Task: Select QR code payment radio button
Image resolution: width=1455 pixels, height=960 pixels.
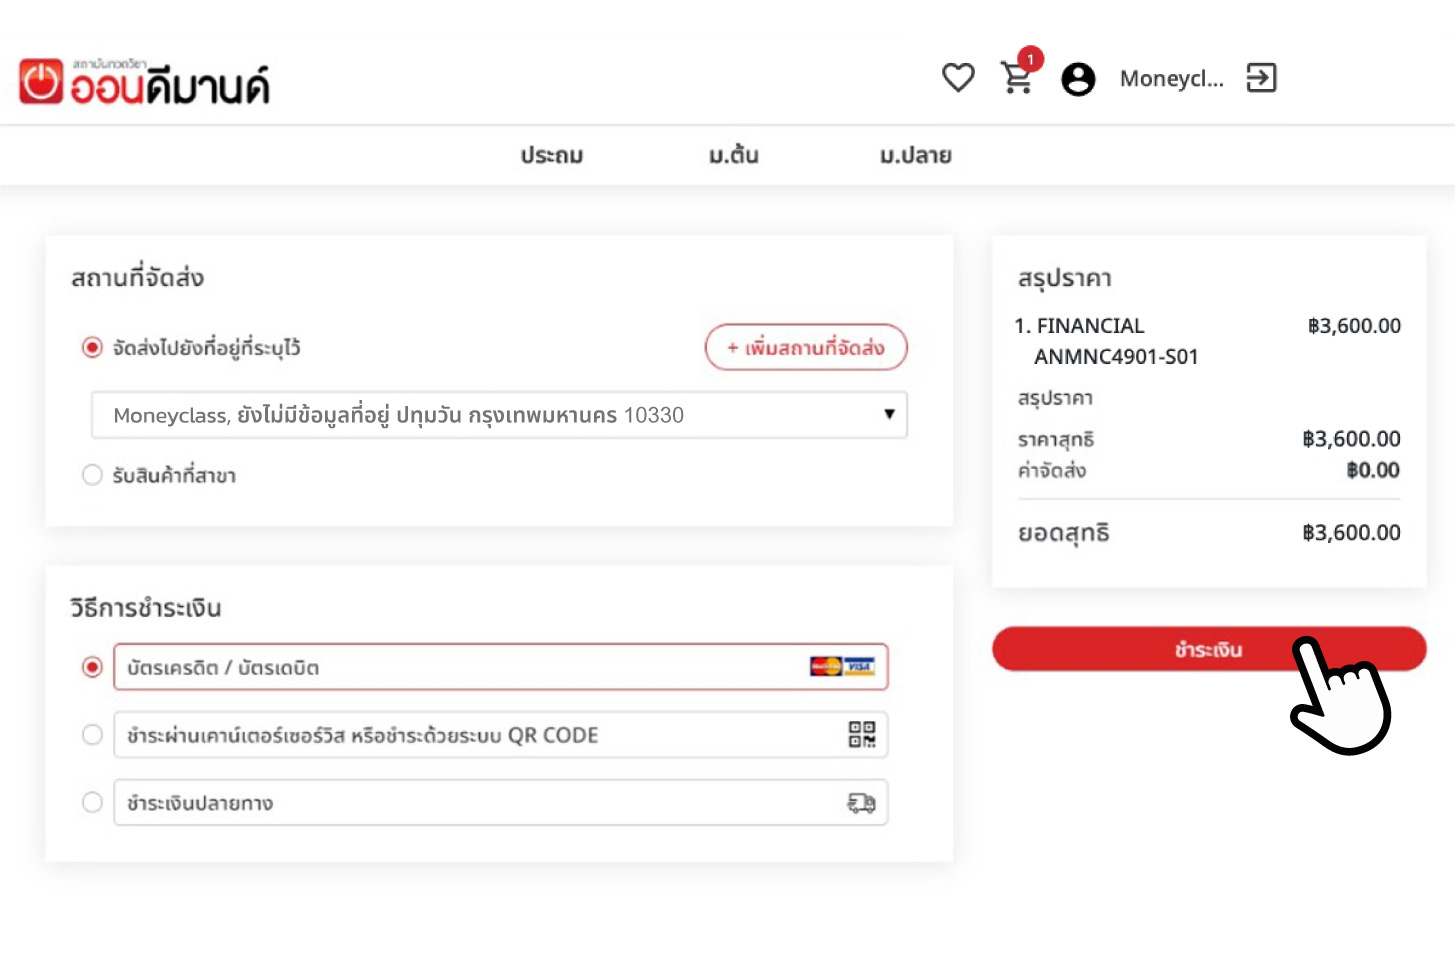Action: pos(92,735)
